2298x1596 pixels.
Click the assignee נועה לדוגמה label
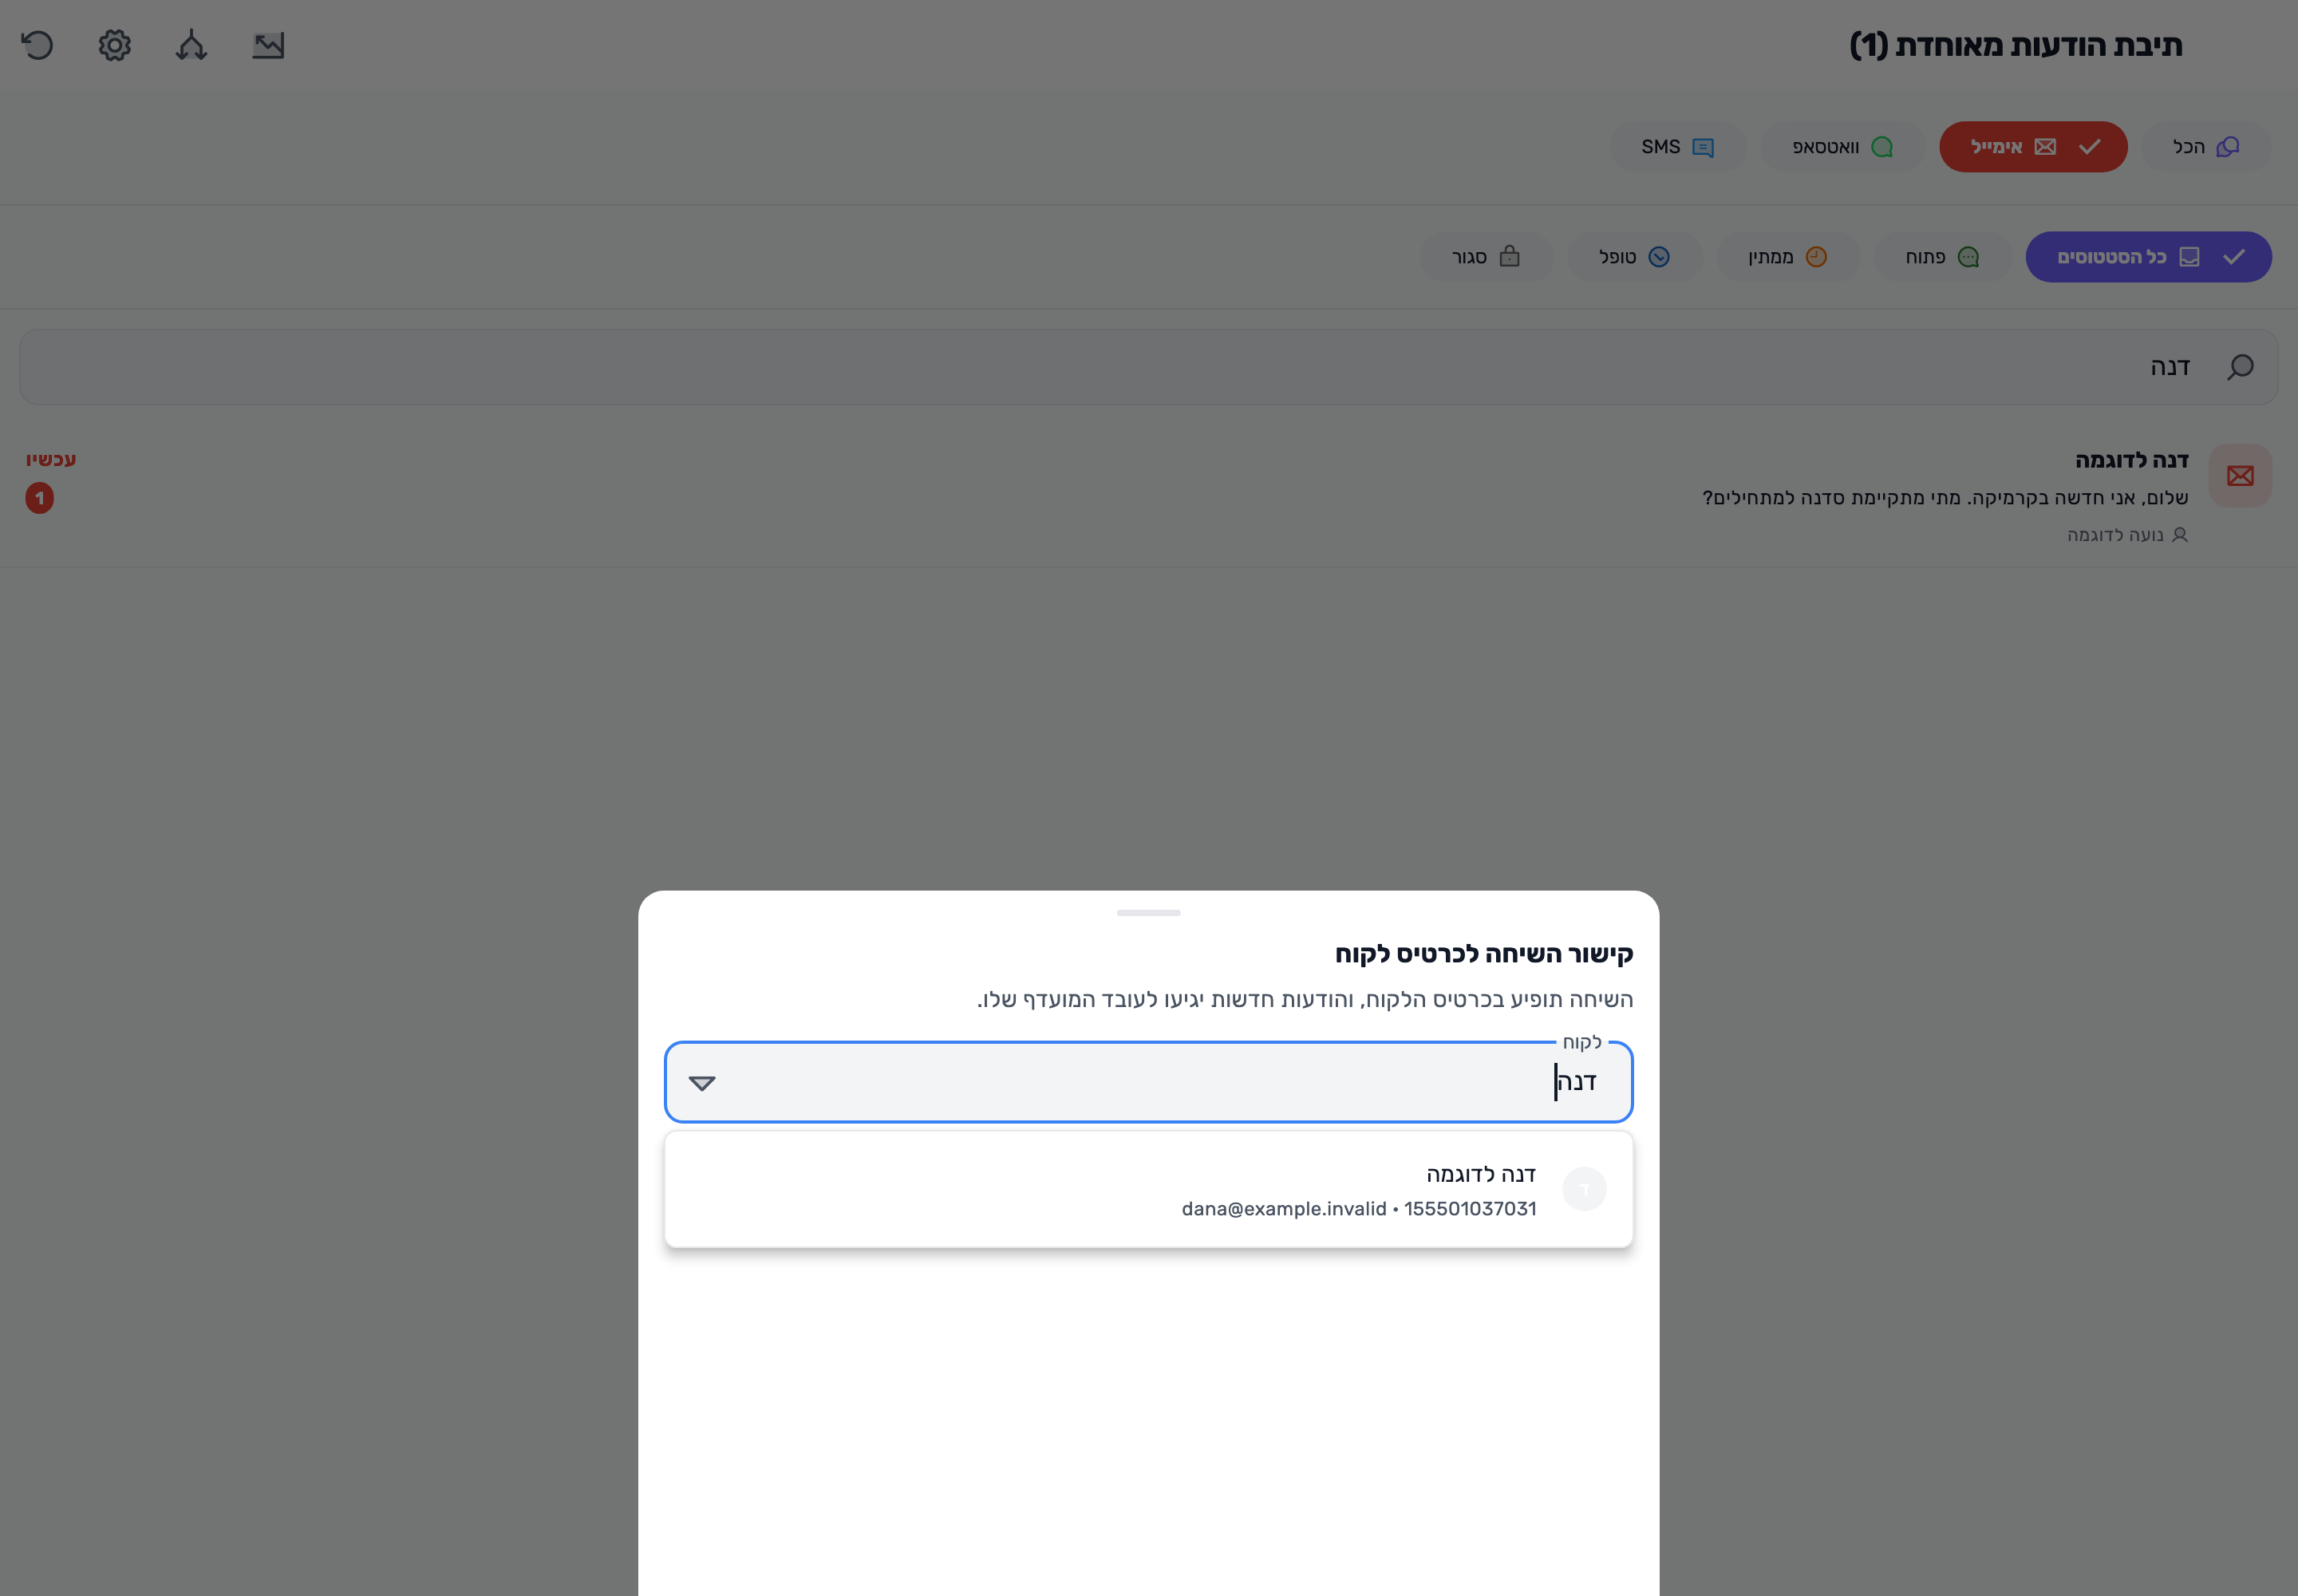(2127, 535)
